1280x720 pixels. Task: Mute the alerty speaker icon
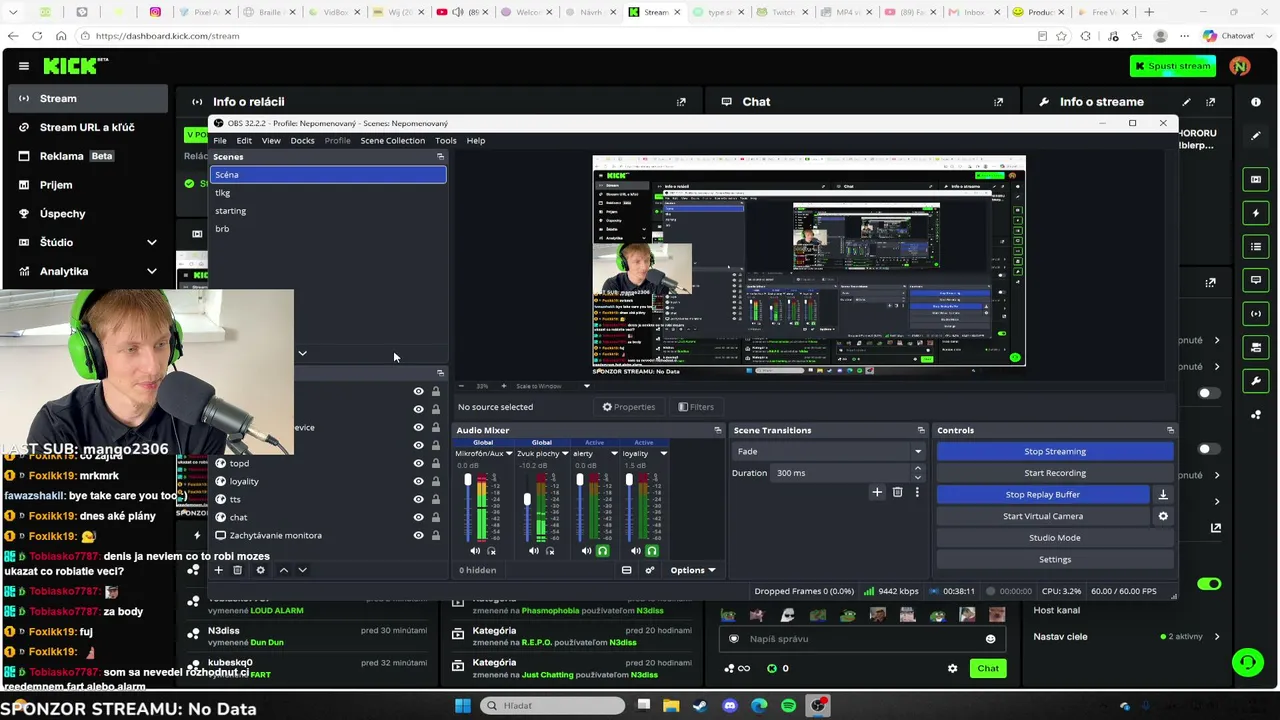click(x=586, y=551)
